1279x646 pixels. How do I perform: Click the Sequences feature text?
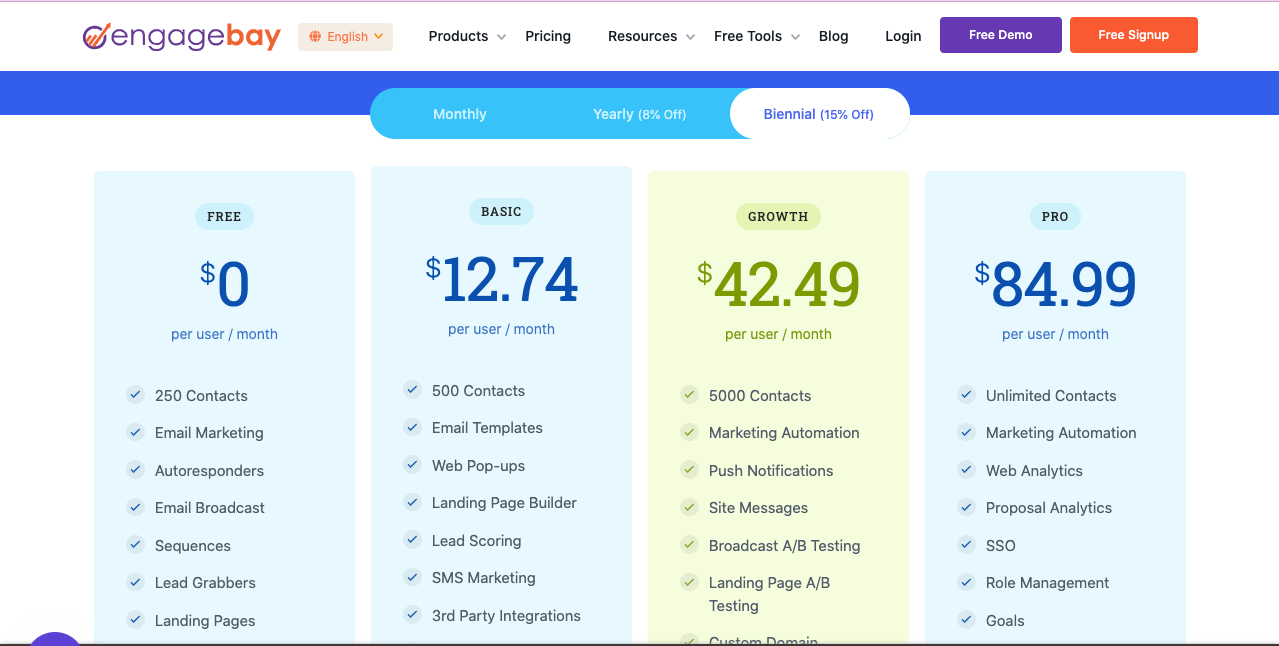(193, 546)
